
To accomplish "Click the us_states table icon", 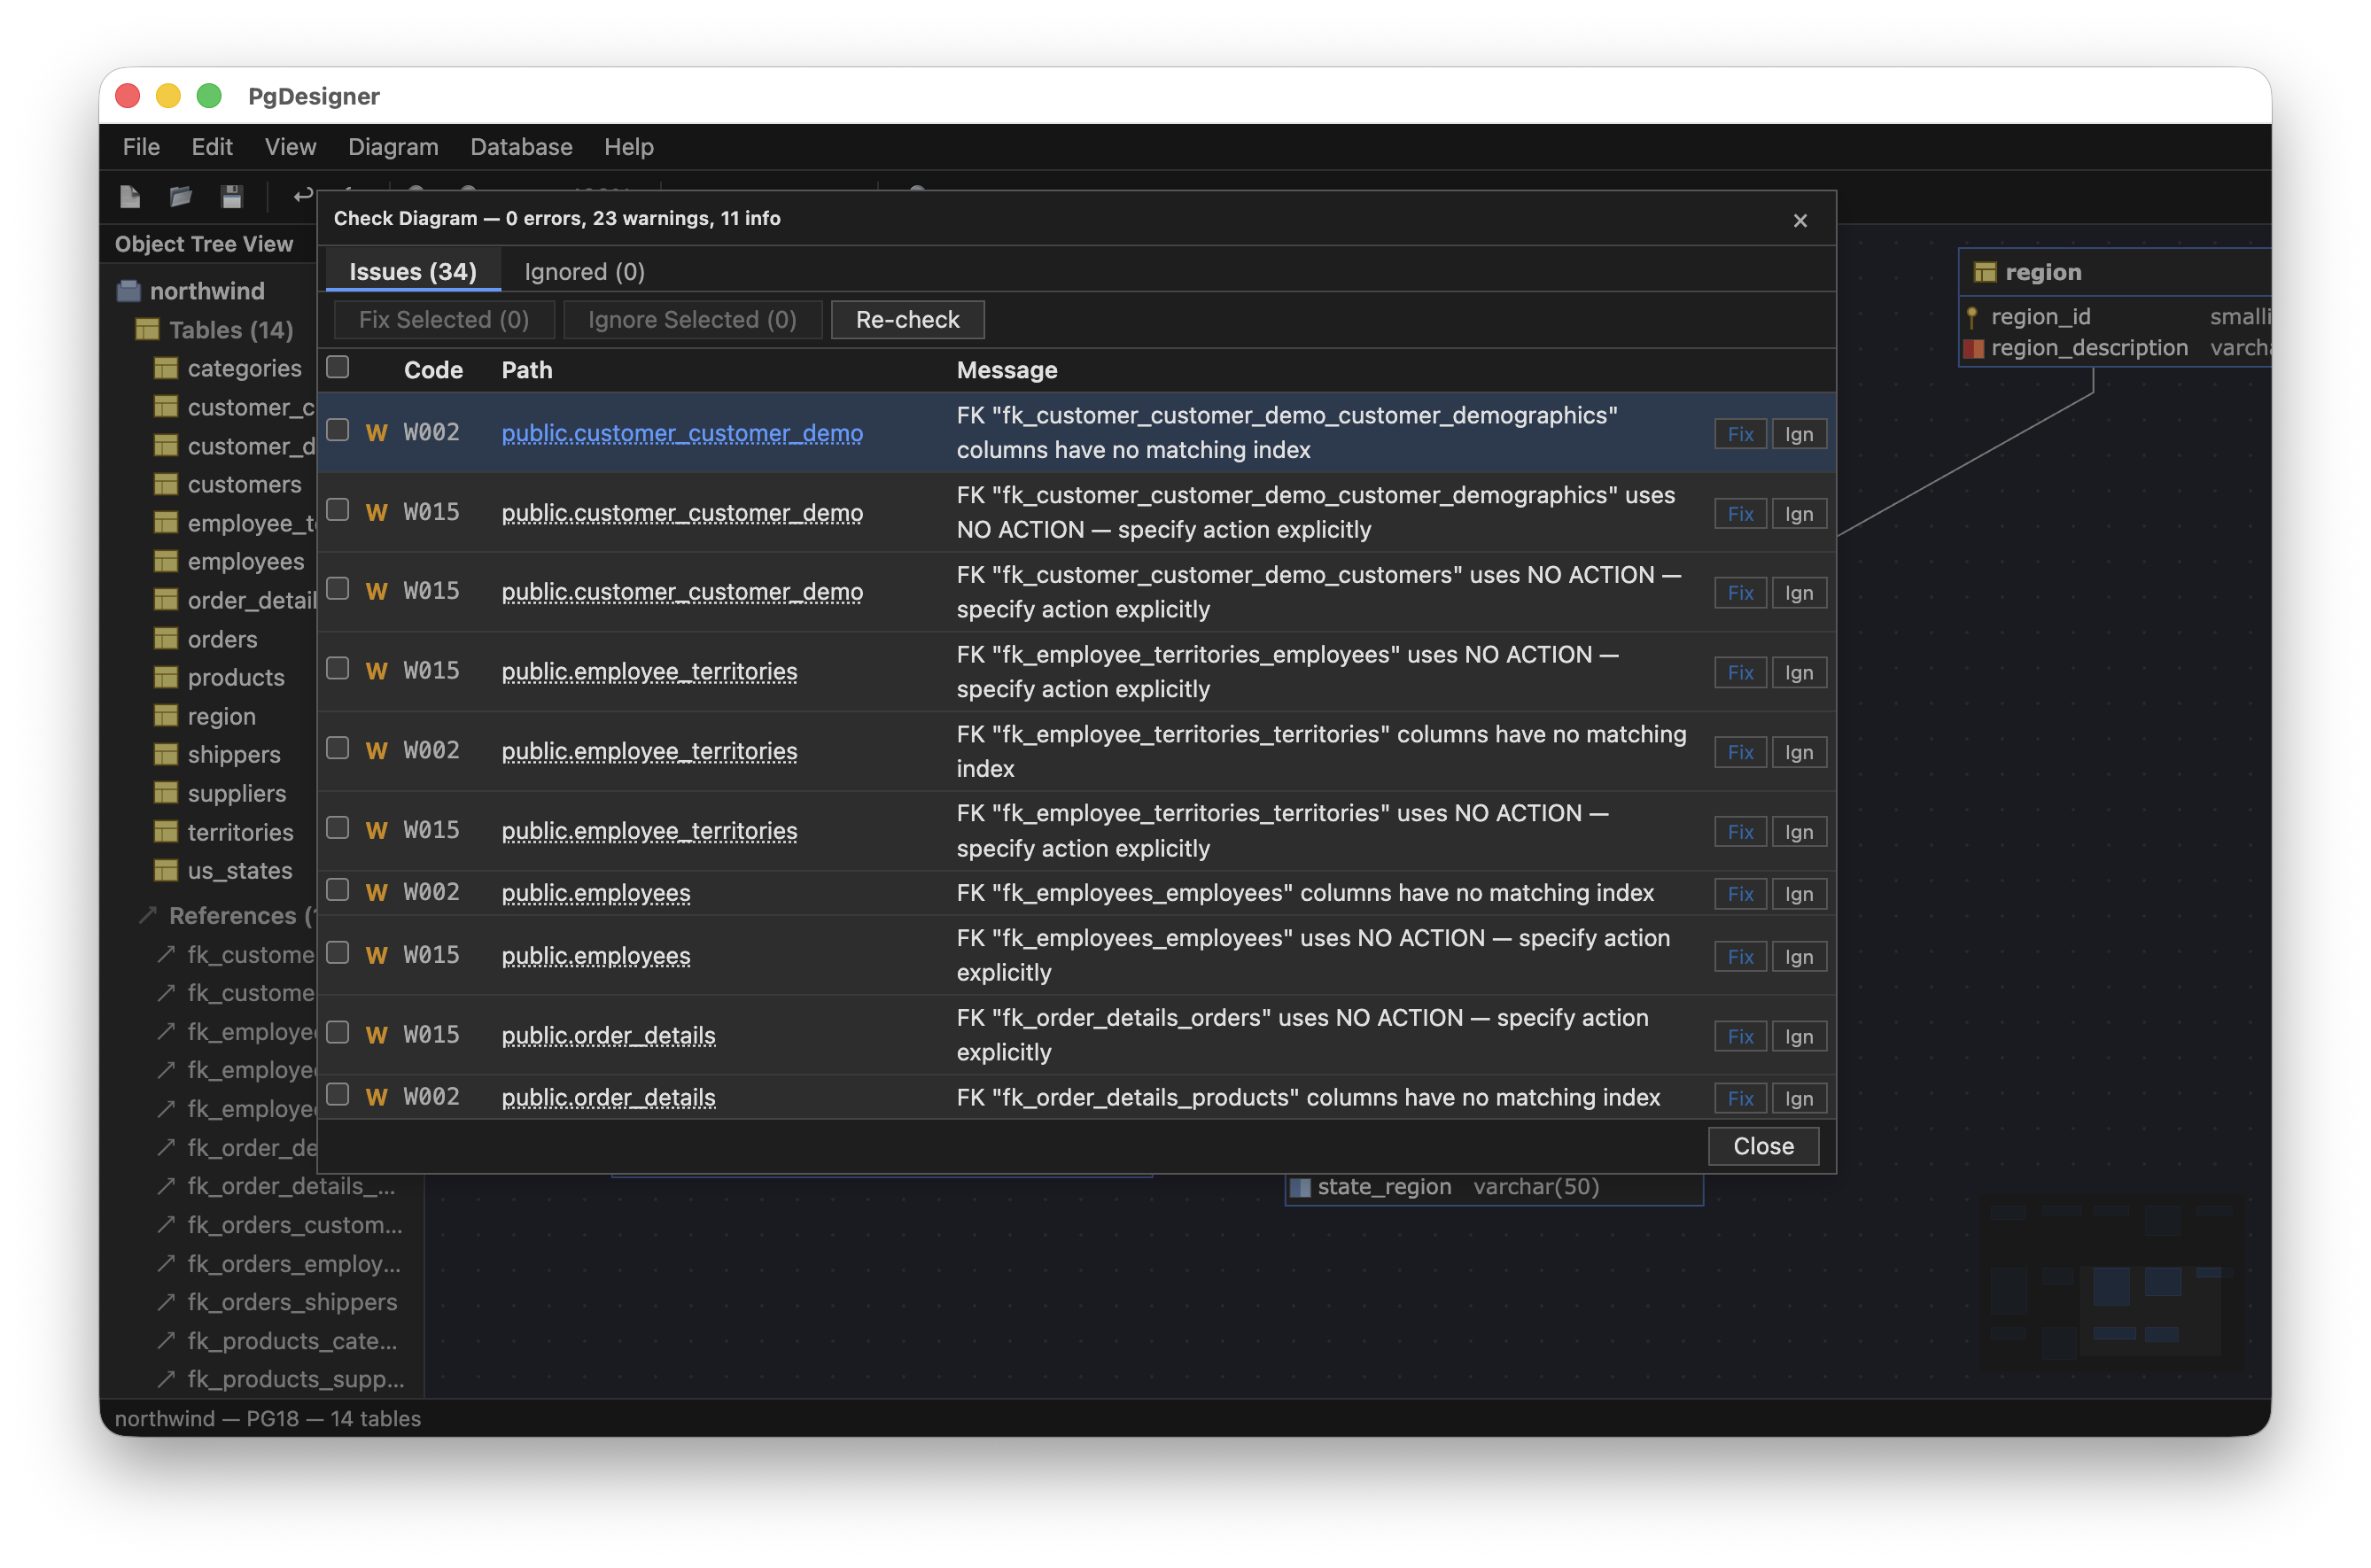I will (x=165, y=871).
